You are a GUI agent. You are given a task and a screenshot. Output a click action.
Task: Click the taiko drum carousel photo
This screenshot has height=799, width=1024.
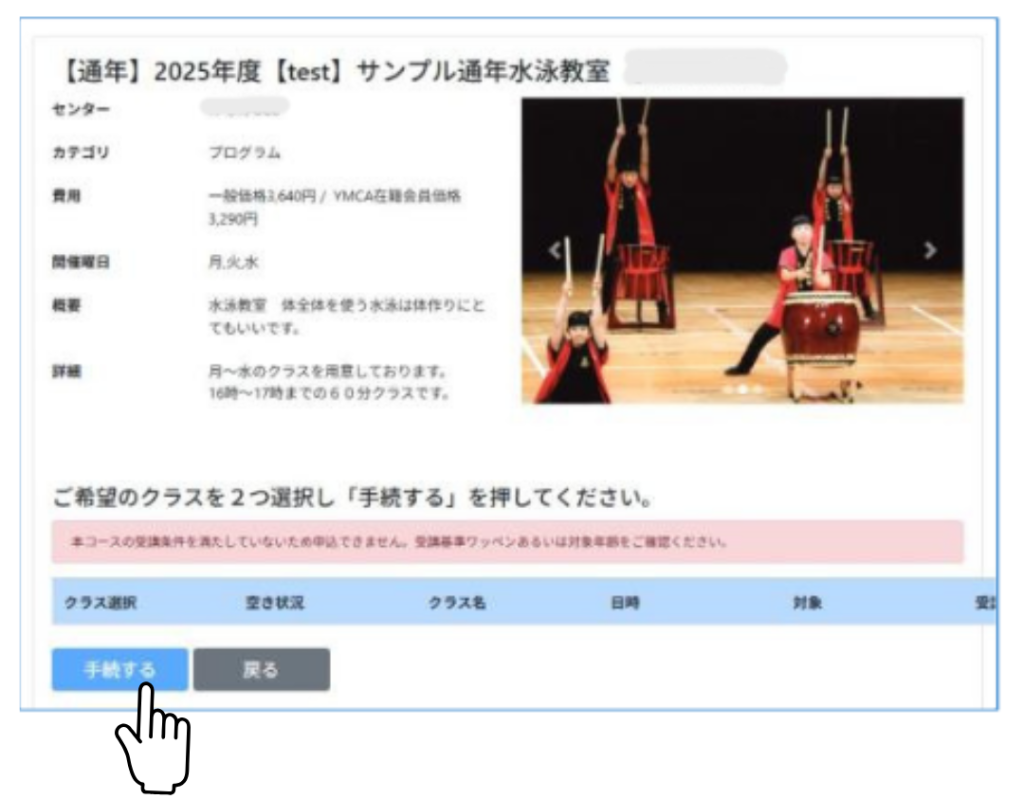click(x=743, y=250)
